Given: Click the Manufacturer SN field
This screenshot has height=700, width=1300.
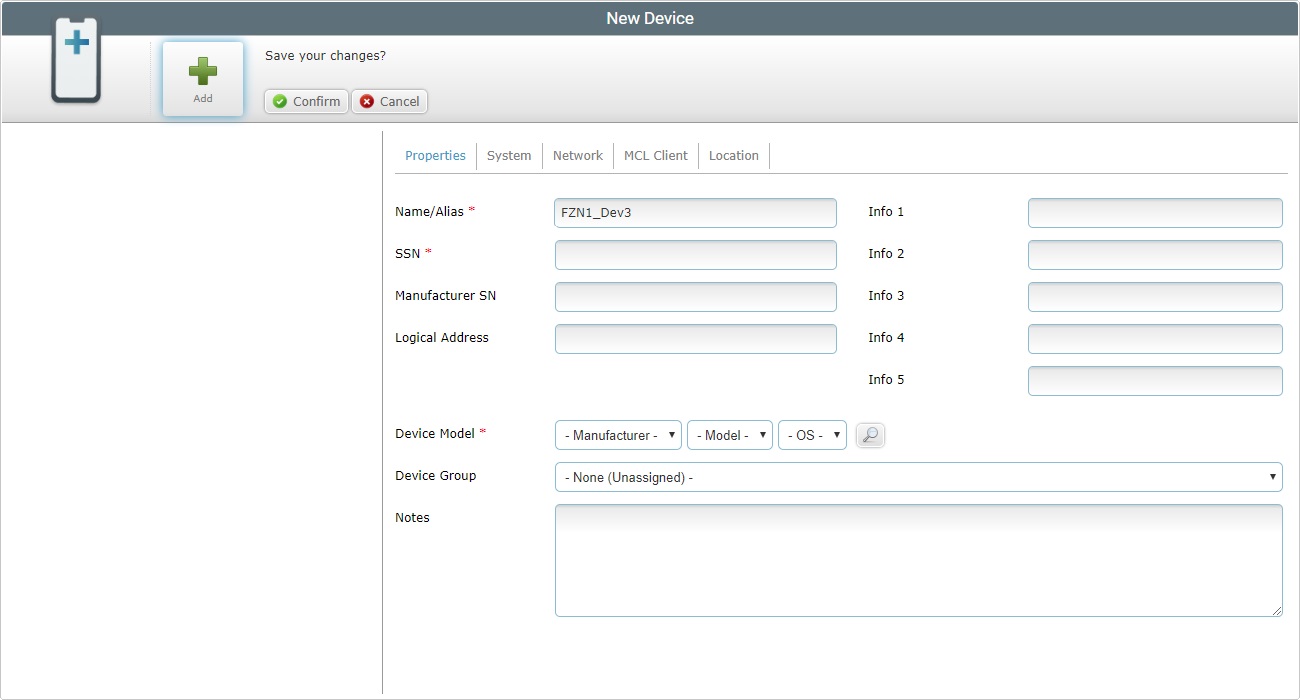Looking at the screenshot, I should 695,297.
